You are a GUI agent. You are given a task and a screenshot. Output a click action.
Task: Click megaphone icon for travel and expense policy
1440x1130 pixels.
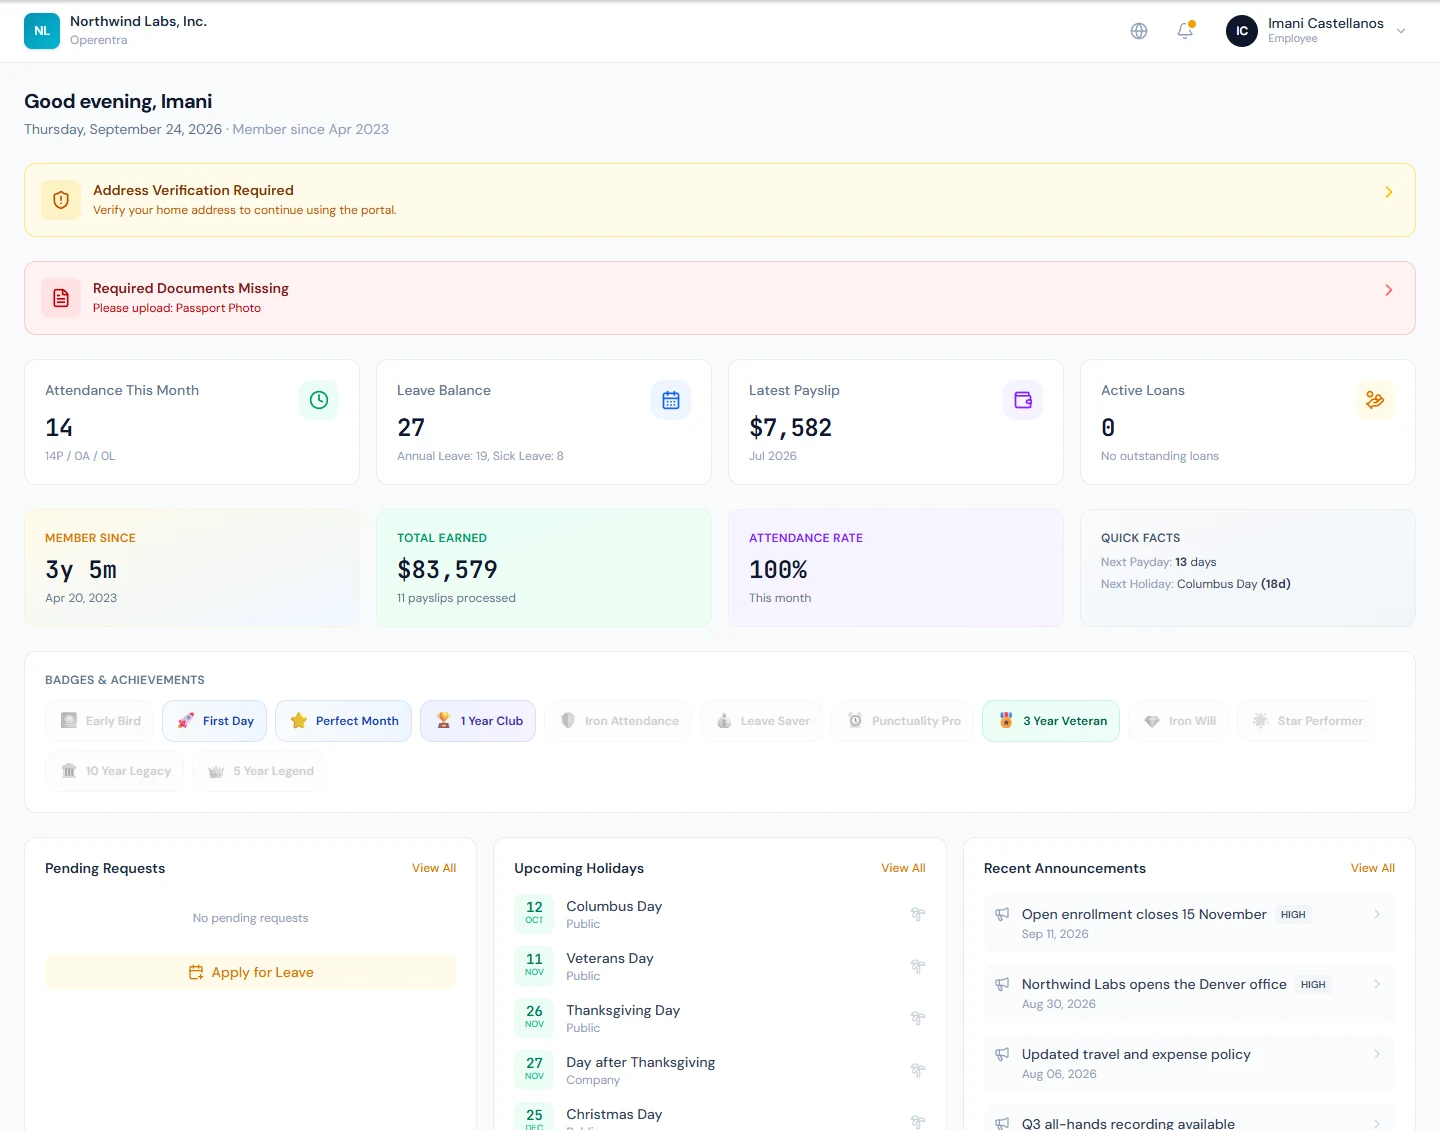pyautogui.click(x=1002, y=1054)
